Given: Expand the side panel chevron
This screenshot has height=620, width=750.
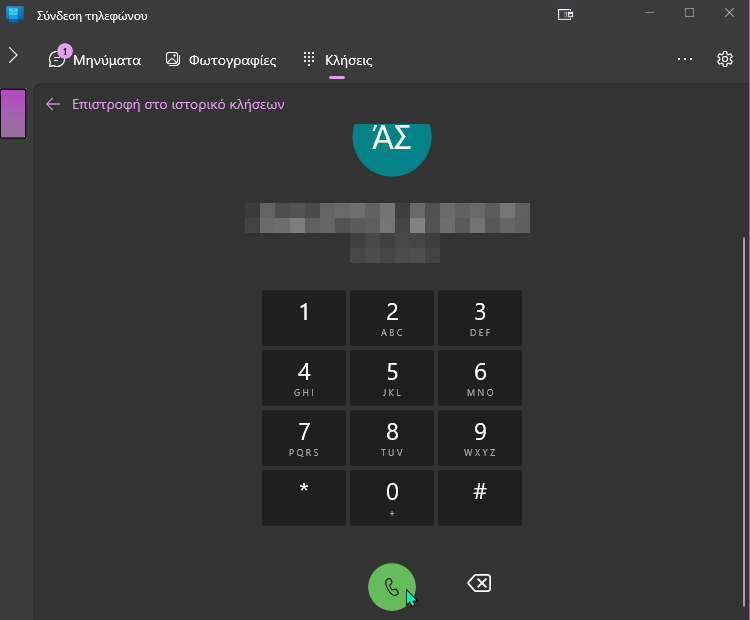Looking at the screenshot, I should [13, 55].
